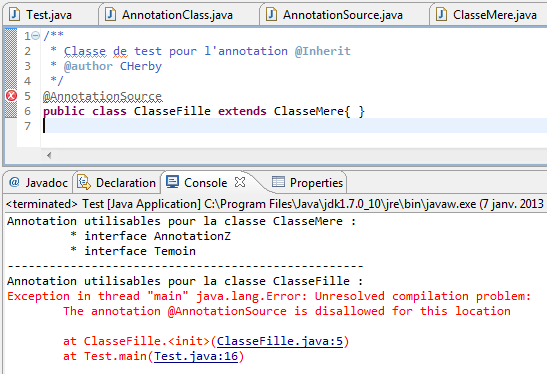Click the Java file icon on Test.java tab
This screenshot has height=374, width=547.
pyautogui.click(x=14, y=15)
